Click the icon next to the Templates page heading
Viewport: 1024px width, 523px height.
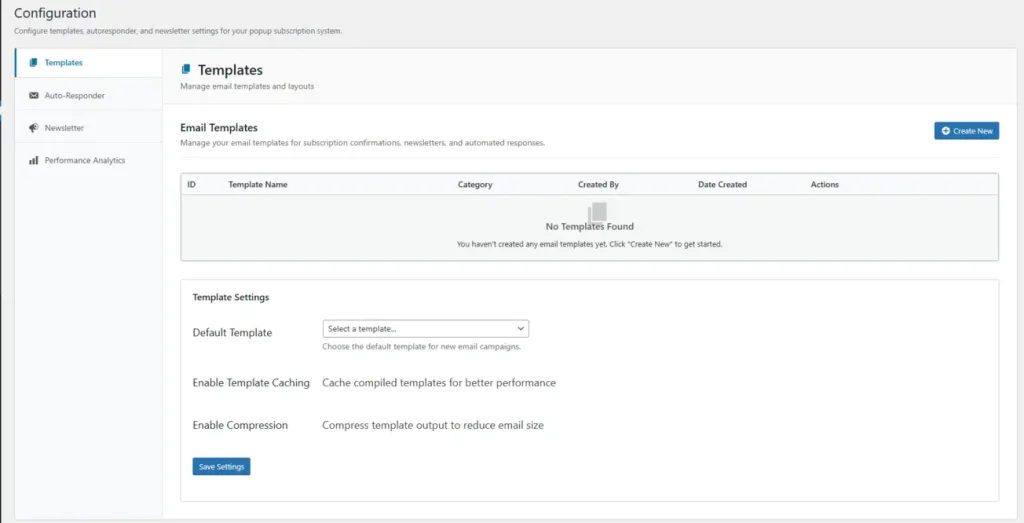pyautogui.click(x=185, y=69)
